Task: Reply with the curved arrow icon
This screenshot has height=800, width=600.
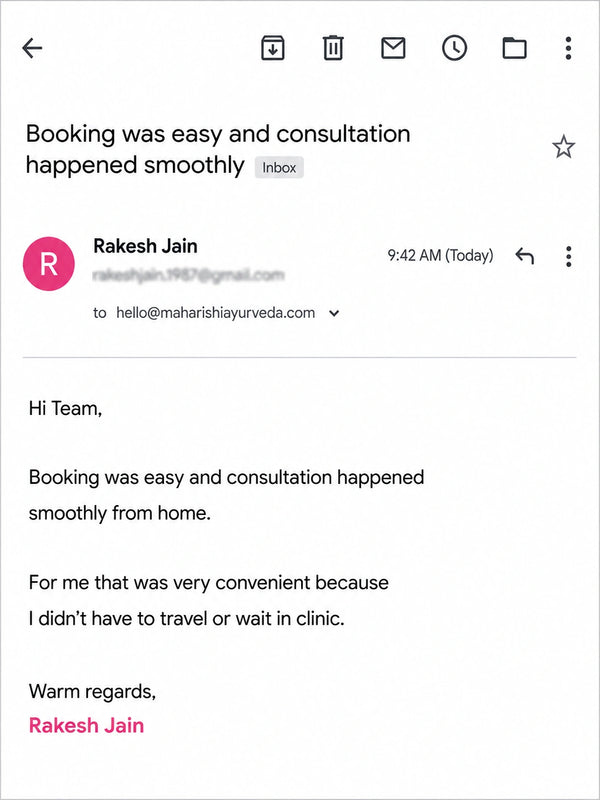Action: (x=524, y=255)
